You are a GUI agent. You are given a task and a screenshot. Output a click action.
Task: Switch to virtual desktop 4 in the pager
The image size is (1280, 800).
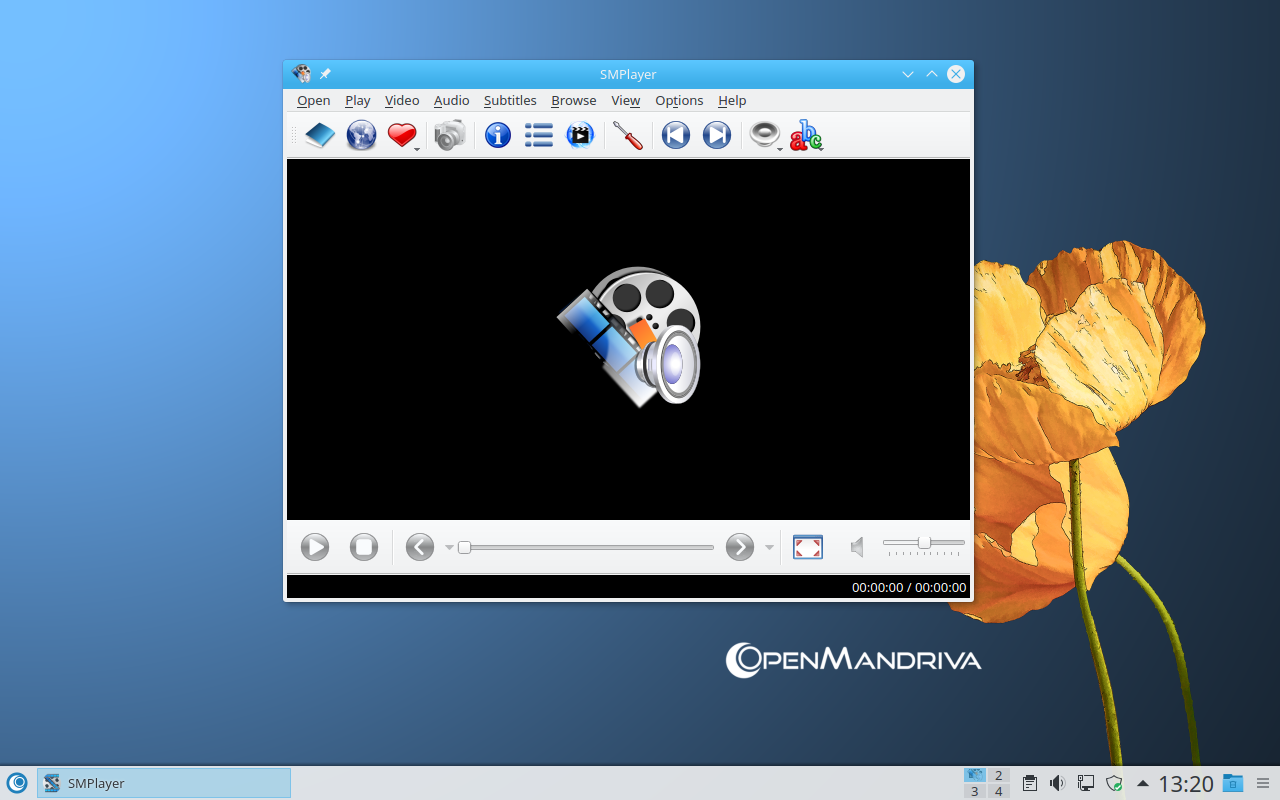point(998,791)
